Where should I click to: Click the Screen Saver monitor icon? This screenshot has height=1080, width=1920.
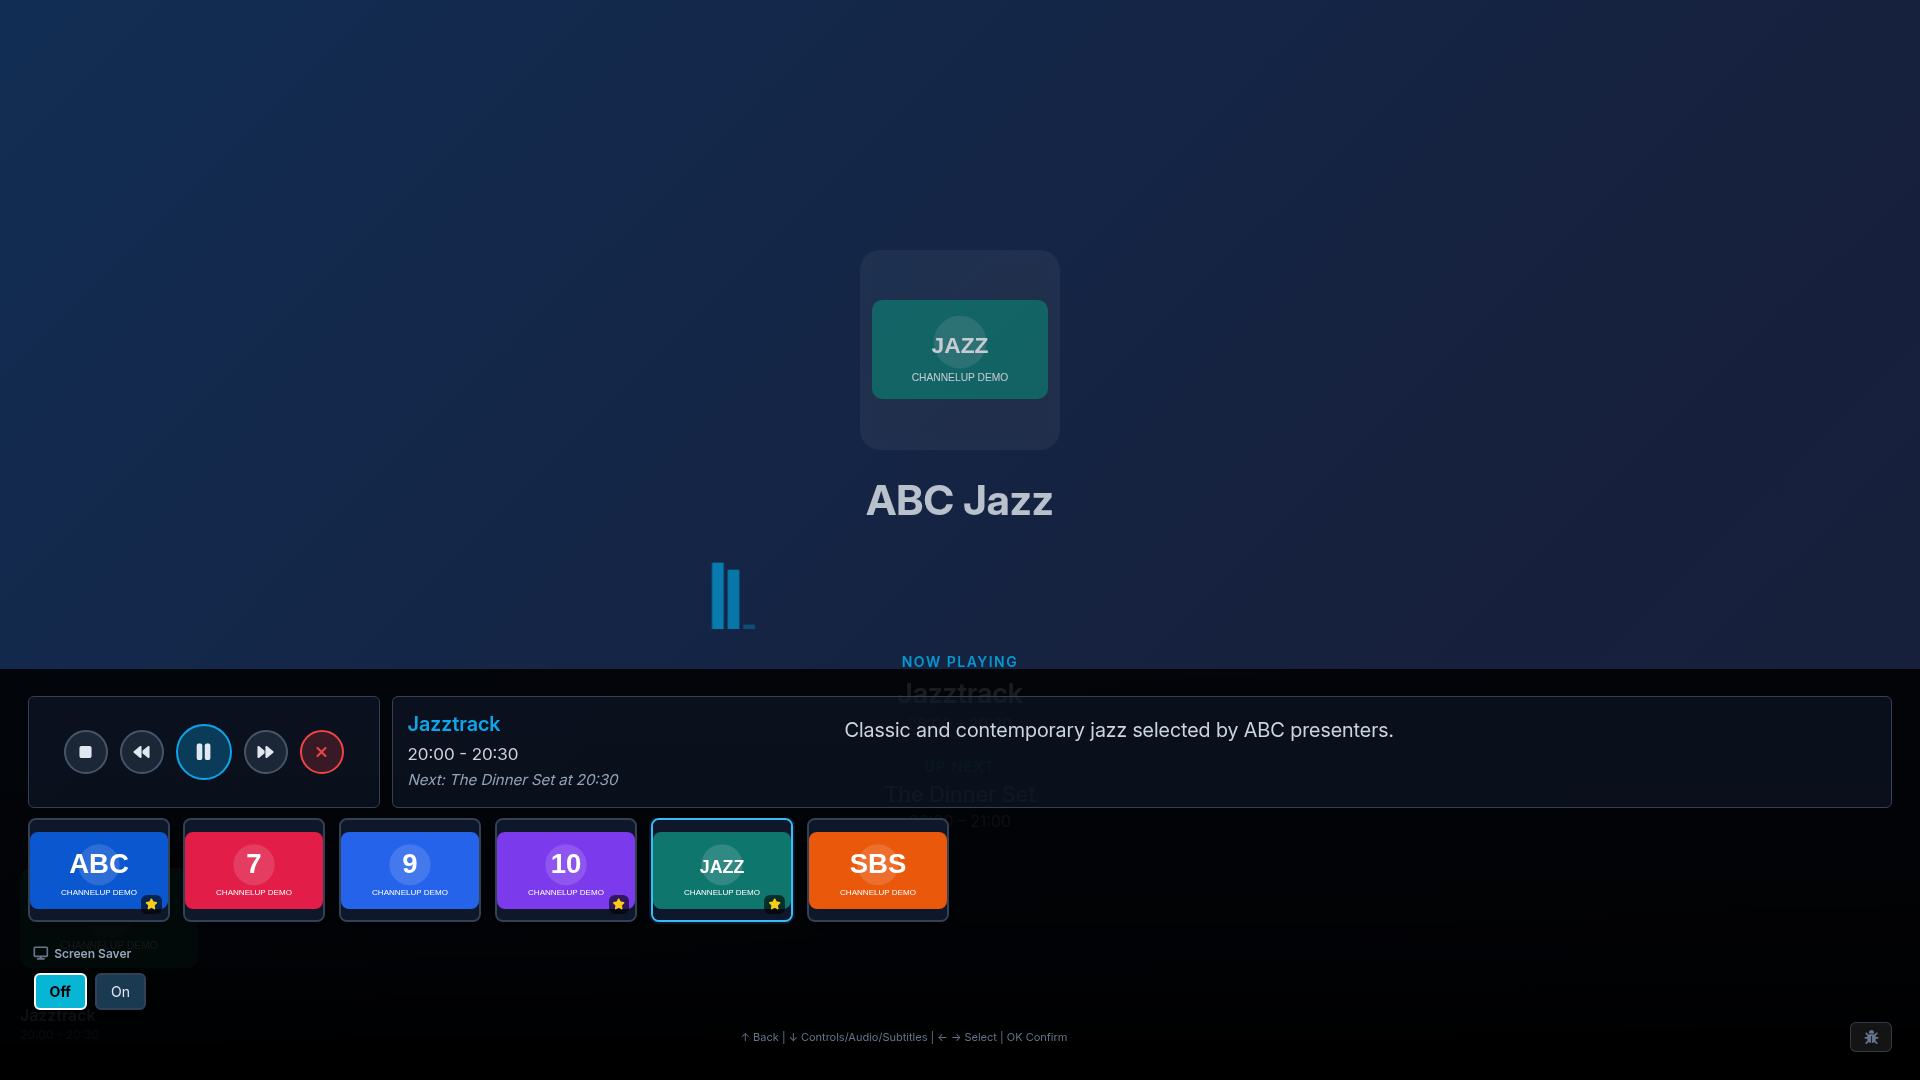point(41,953)
